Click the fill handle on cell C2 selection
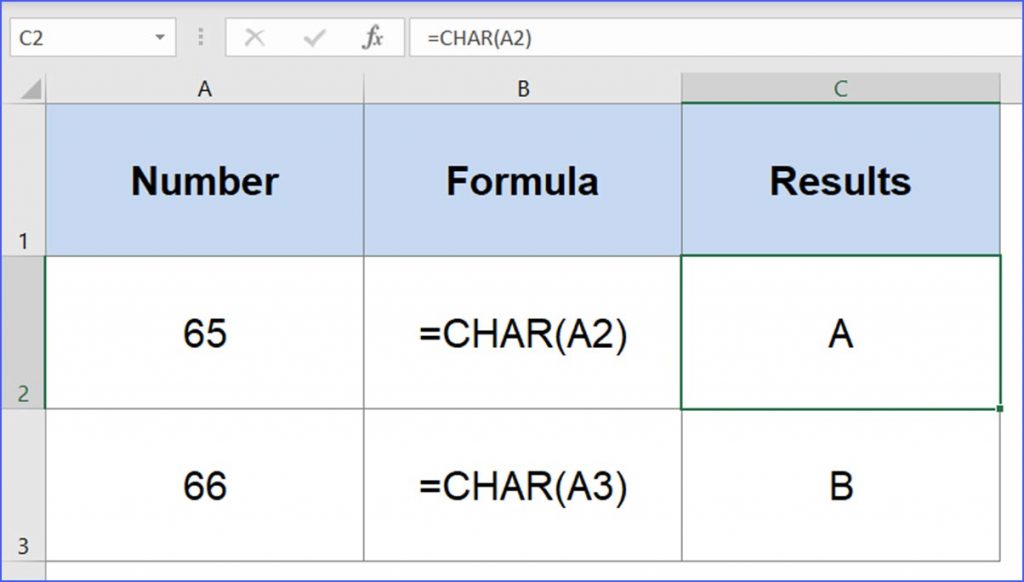Image resolution: width=1024 pixels, height=582 pixels. 999,407
